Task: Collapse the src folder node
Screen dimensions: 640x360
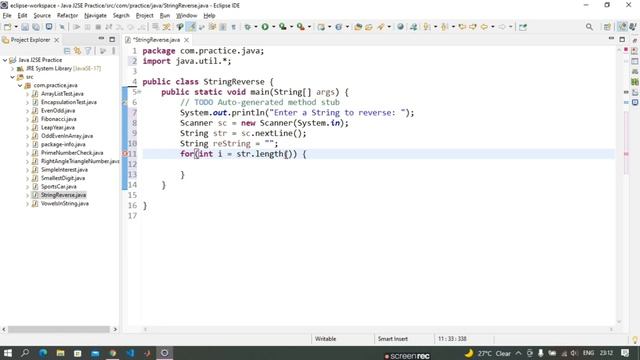Action: pyautogui.click(x=12, y=77)
